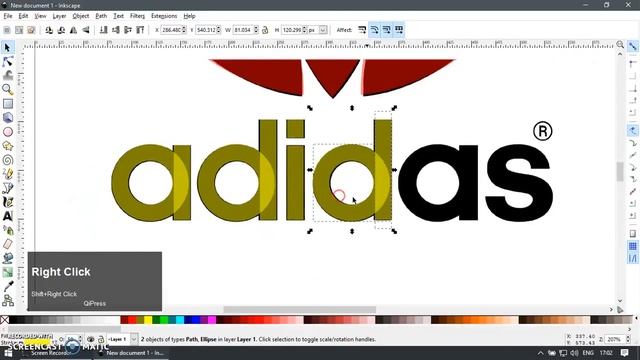Toggle Layer 1 lock icon
Image resolution: width=640 pixels, height=360 pixels.
(x=100, y=339)
